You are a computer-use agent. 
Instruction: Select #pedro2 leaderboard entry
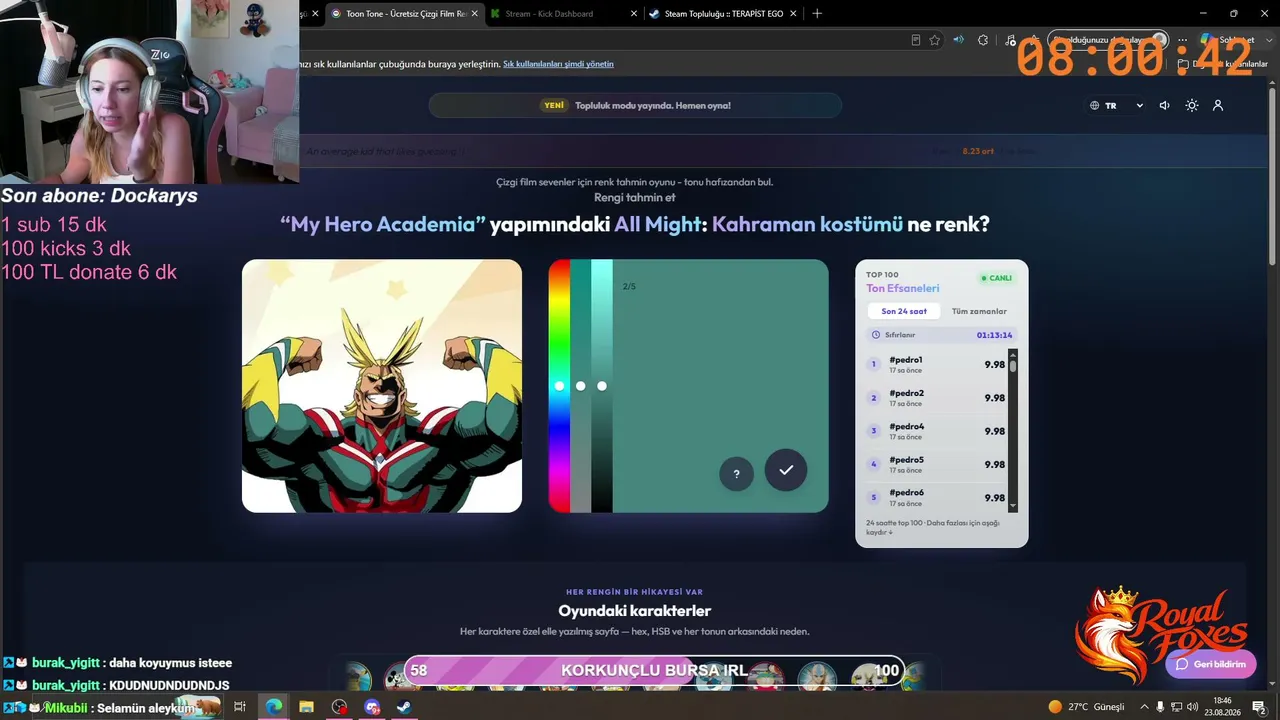click(x=936, y=398)
